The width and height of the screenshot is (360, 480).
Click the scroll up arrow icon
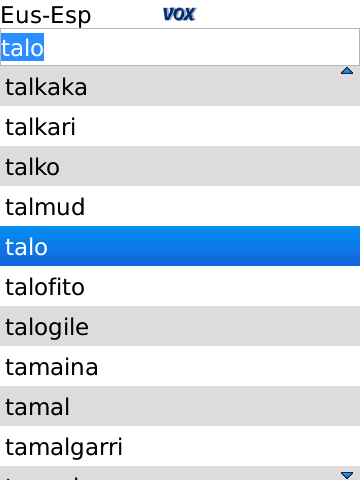coord(347,71)
